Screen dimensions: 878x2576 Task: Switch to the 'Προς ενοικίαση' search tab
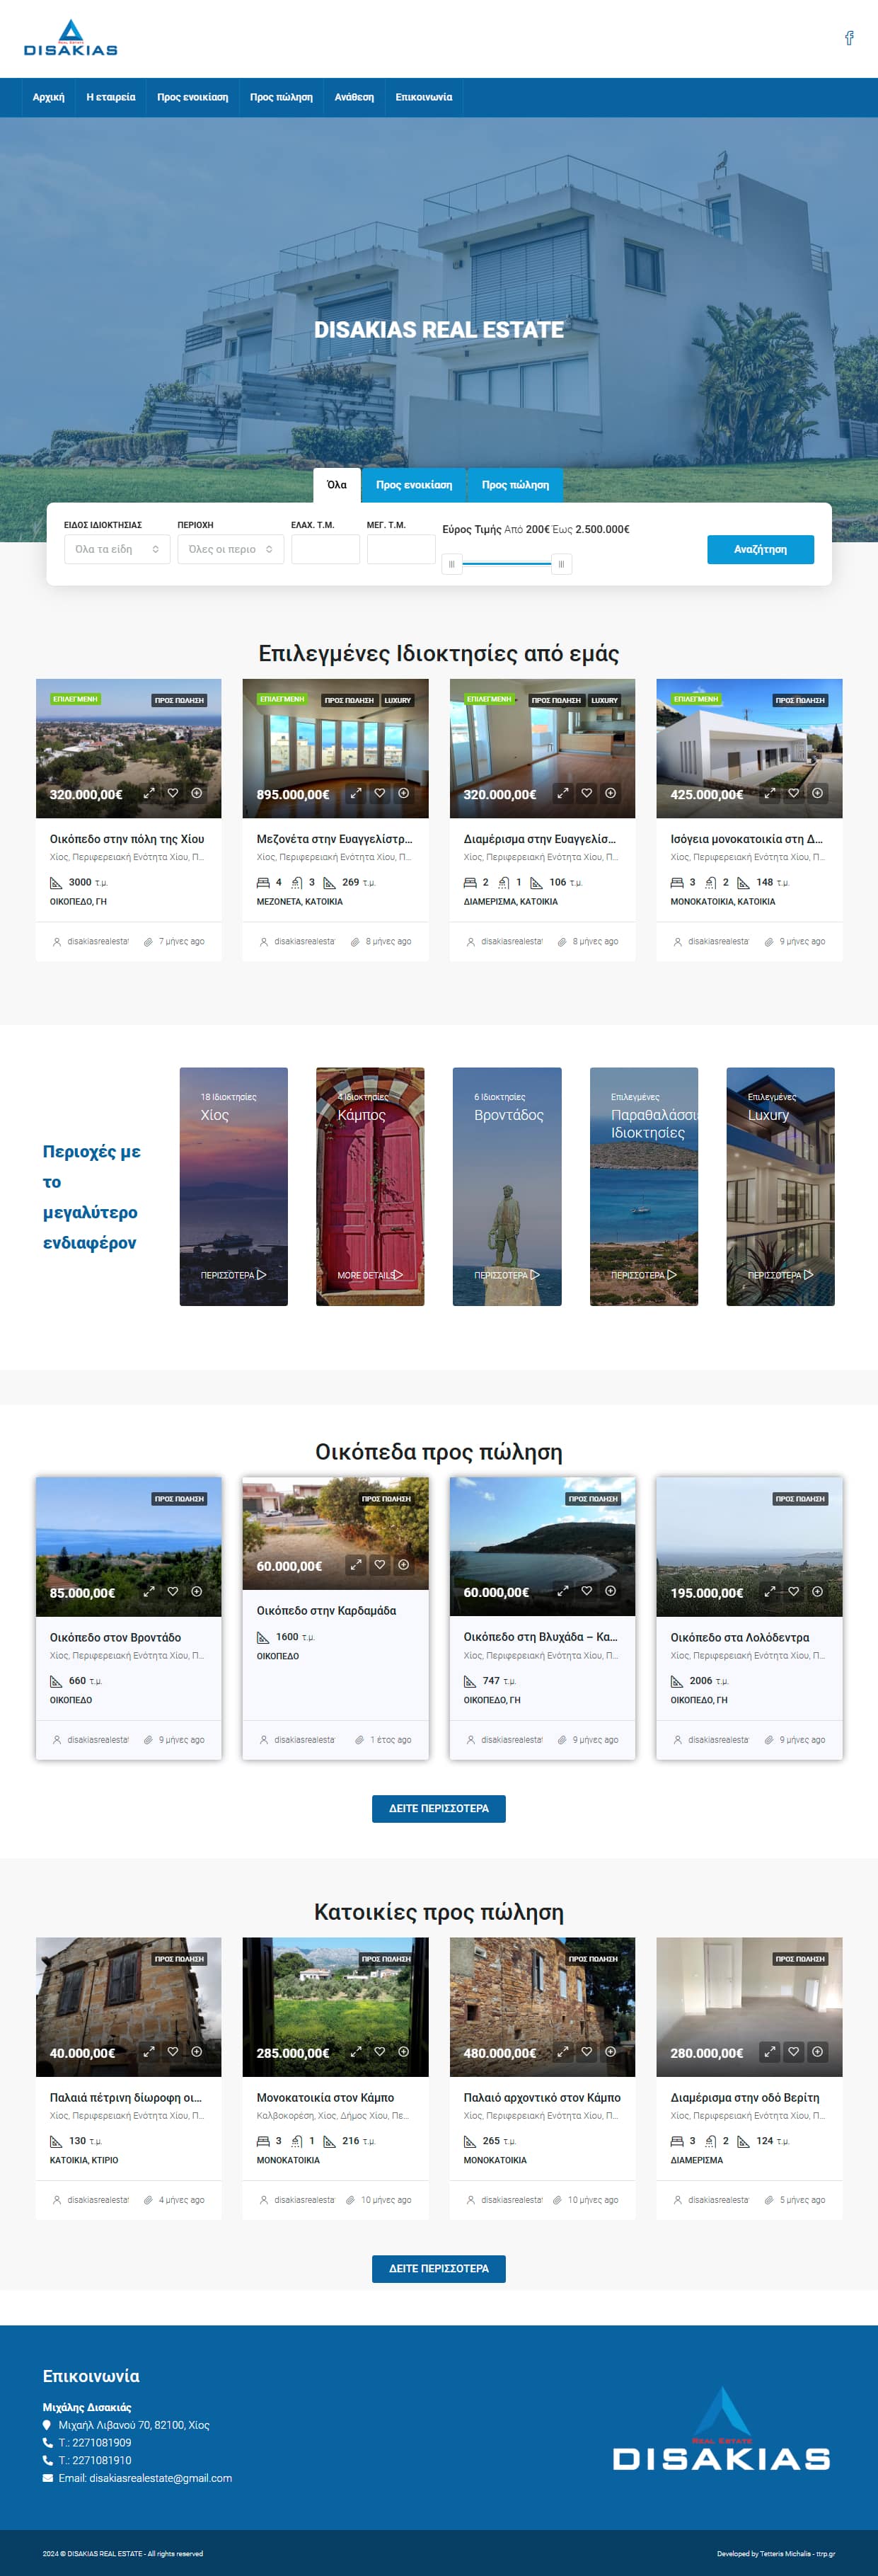(414, 485)
